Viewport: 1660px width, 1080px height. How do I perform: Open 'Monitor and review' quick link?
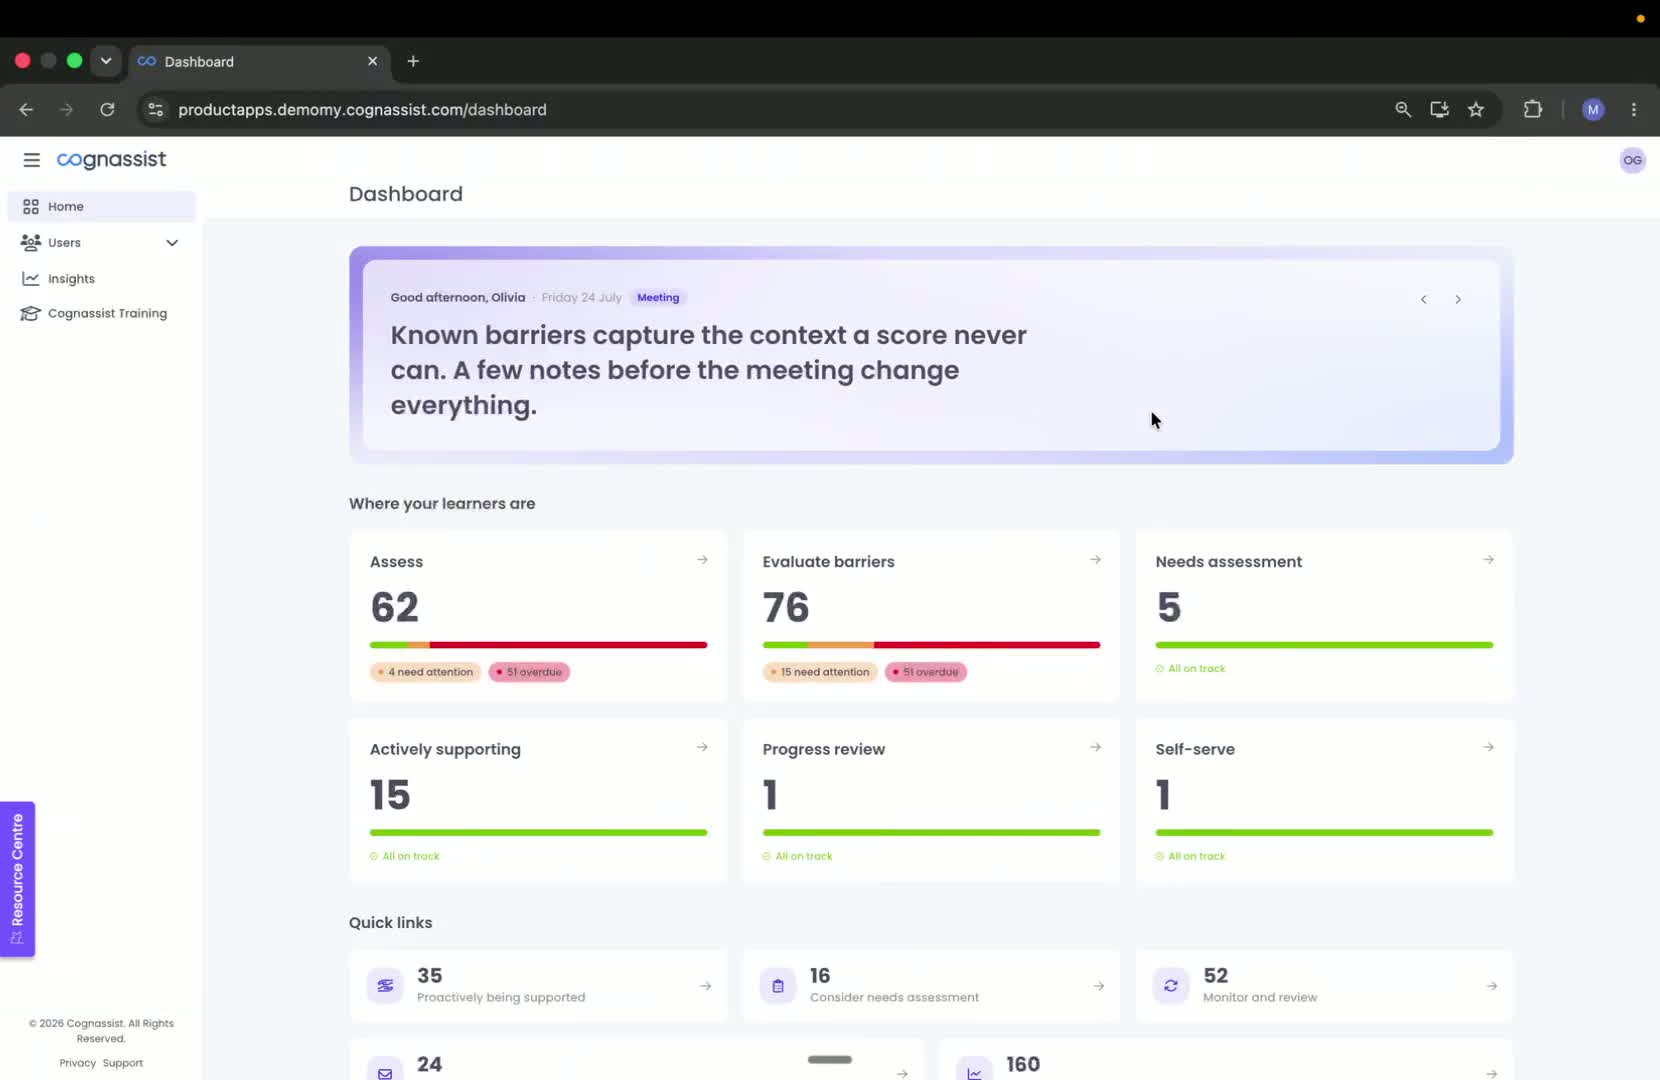click(1324, 986)
